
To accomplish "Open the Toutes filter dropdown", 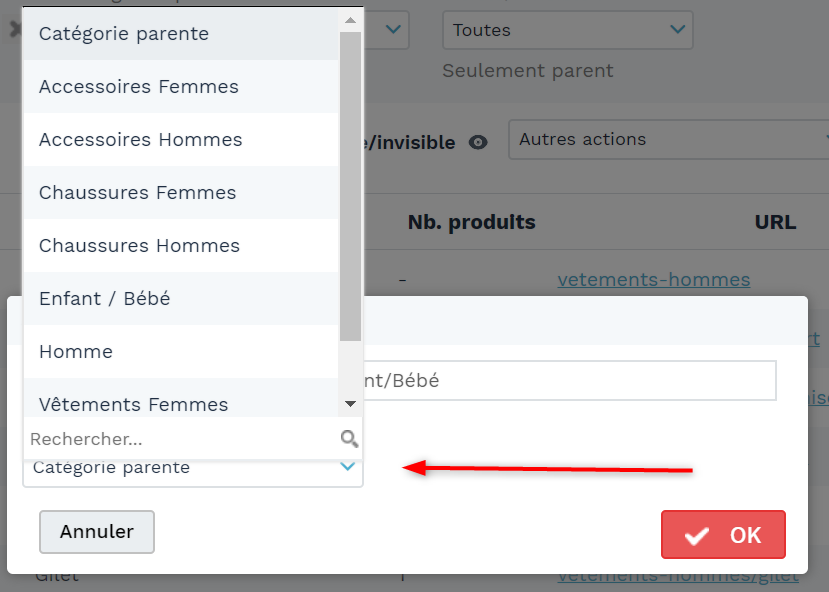I will click(x=567, y=30).
